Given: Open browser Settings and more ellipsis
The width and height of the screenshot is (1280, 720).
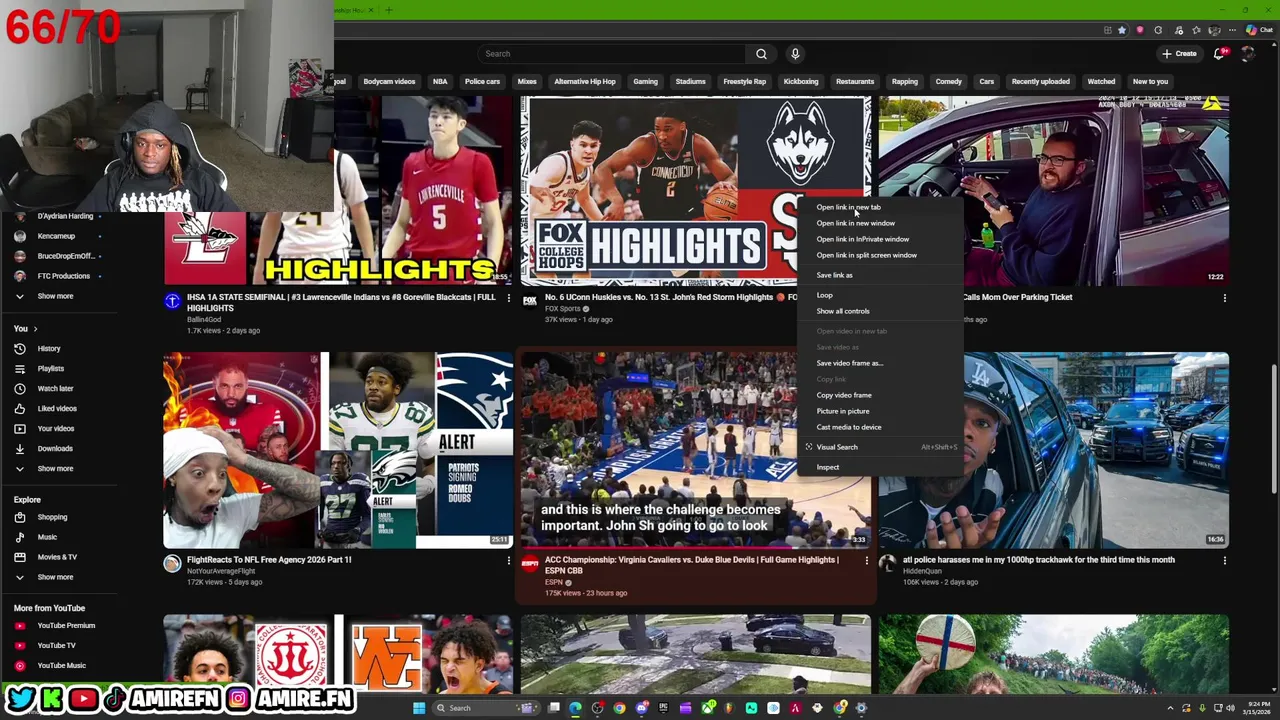Looking at the screenshot, I should coord(1233,30).
